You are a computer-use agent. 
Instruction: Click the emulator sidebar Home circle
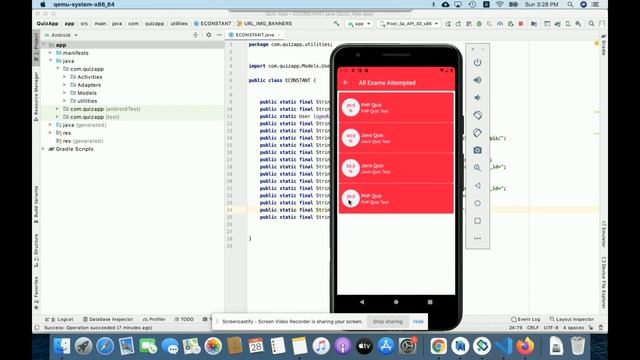(x=477, y=203)
